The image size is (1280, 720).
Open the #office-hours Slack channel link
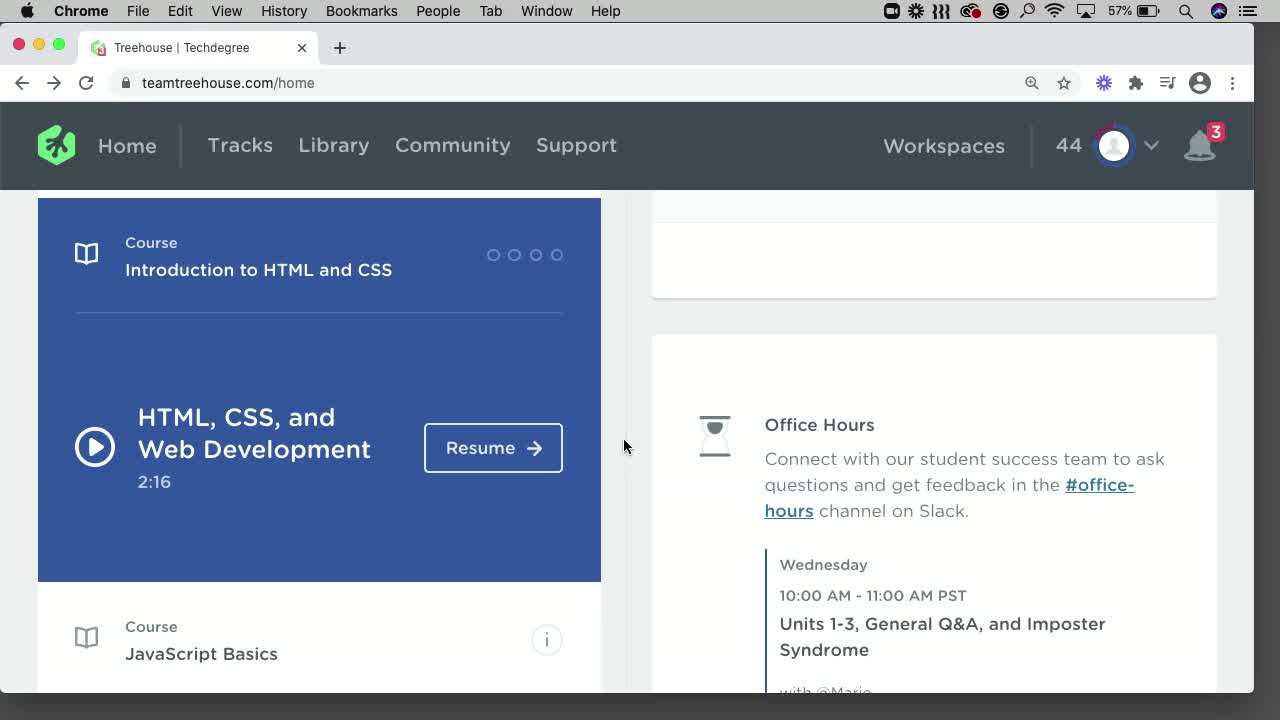coord(1099,485)
